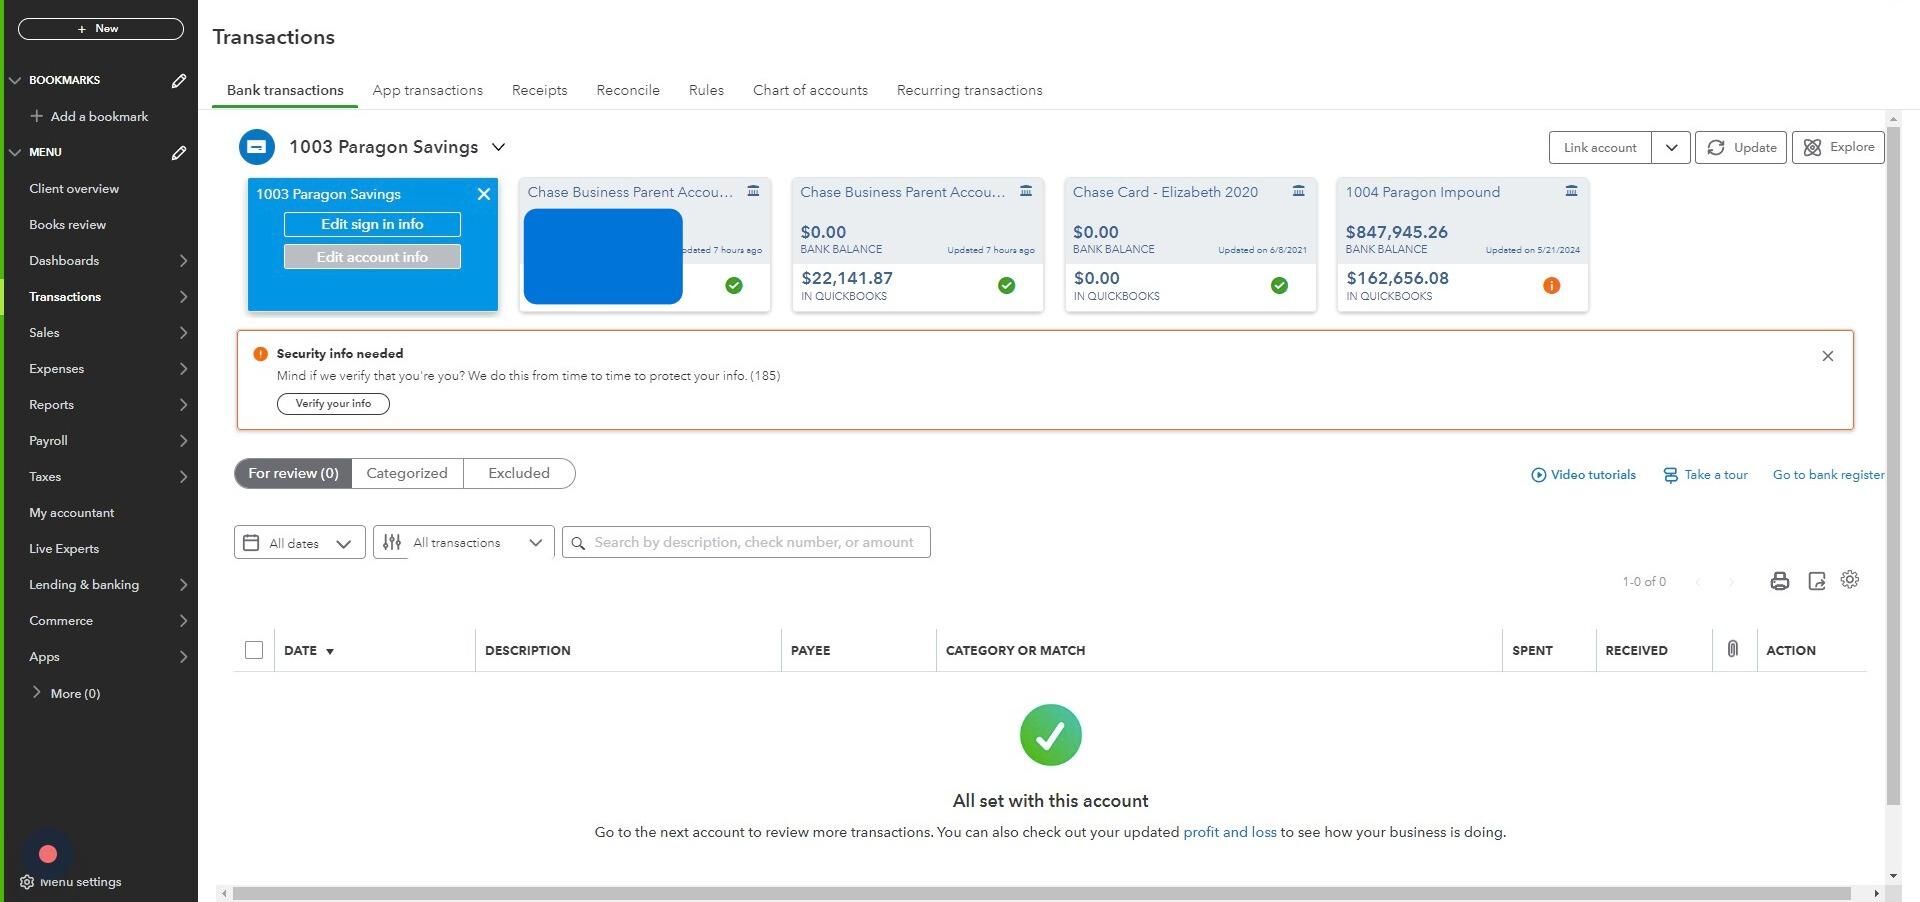This screenshot has width=1920, height=902.
Task: Click the transaction search input field
Action: 746,542
